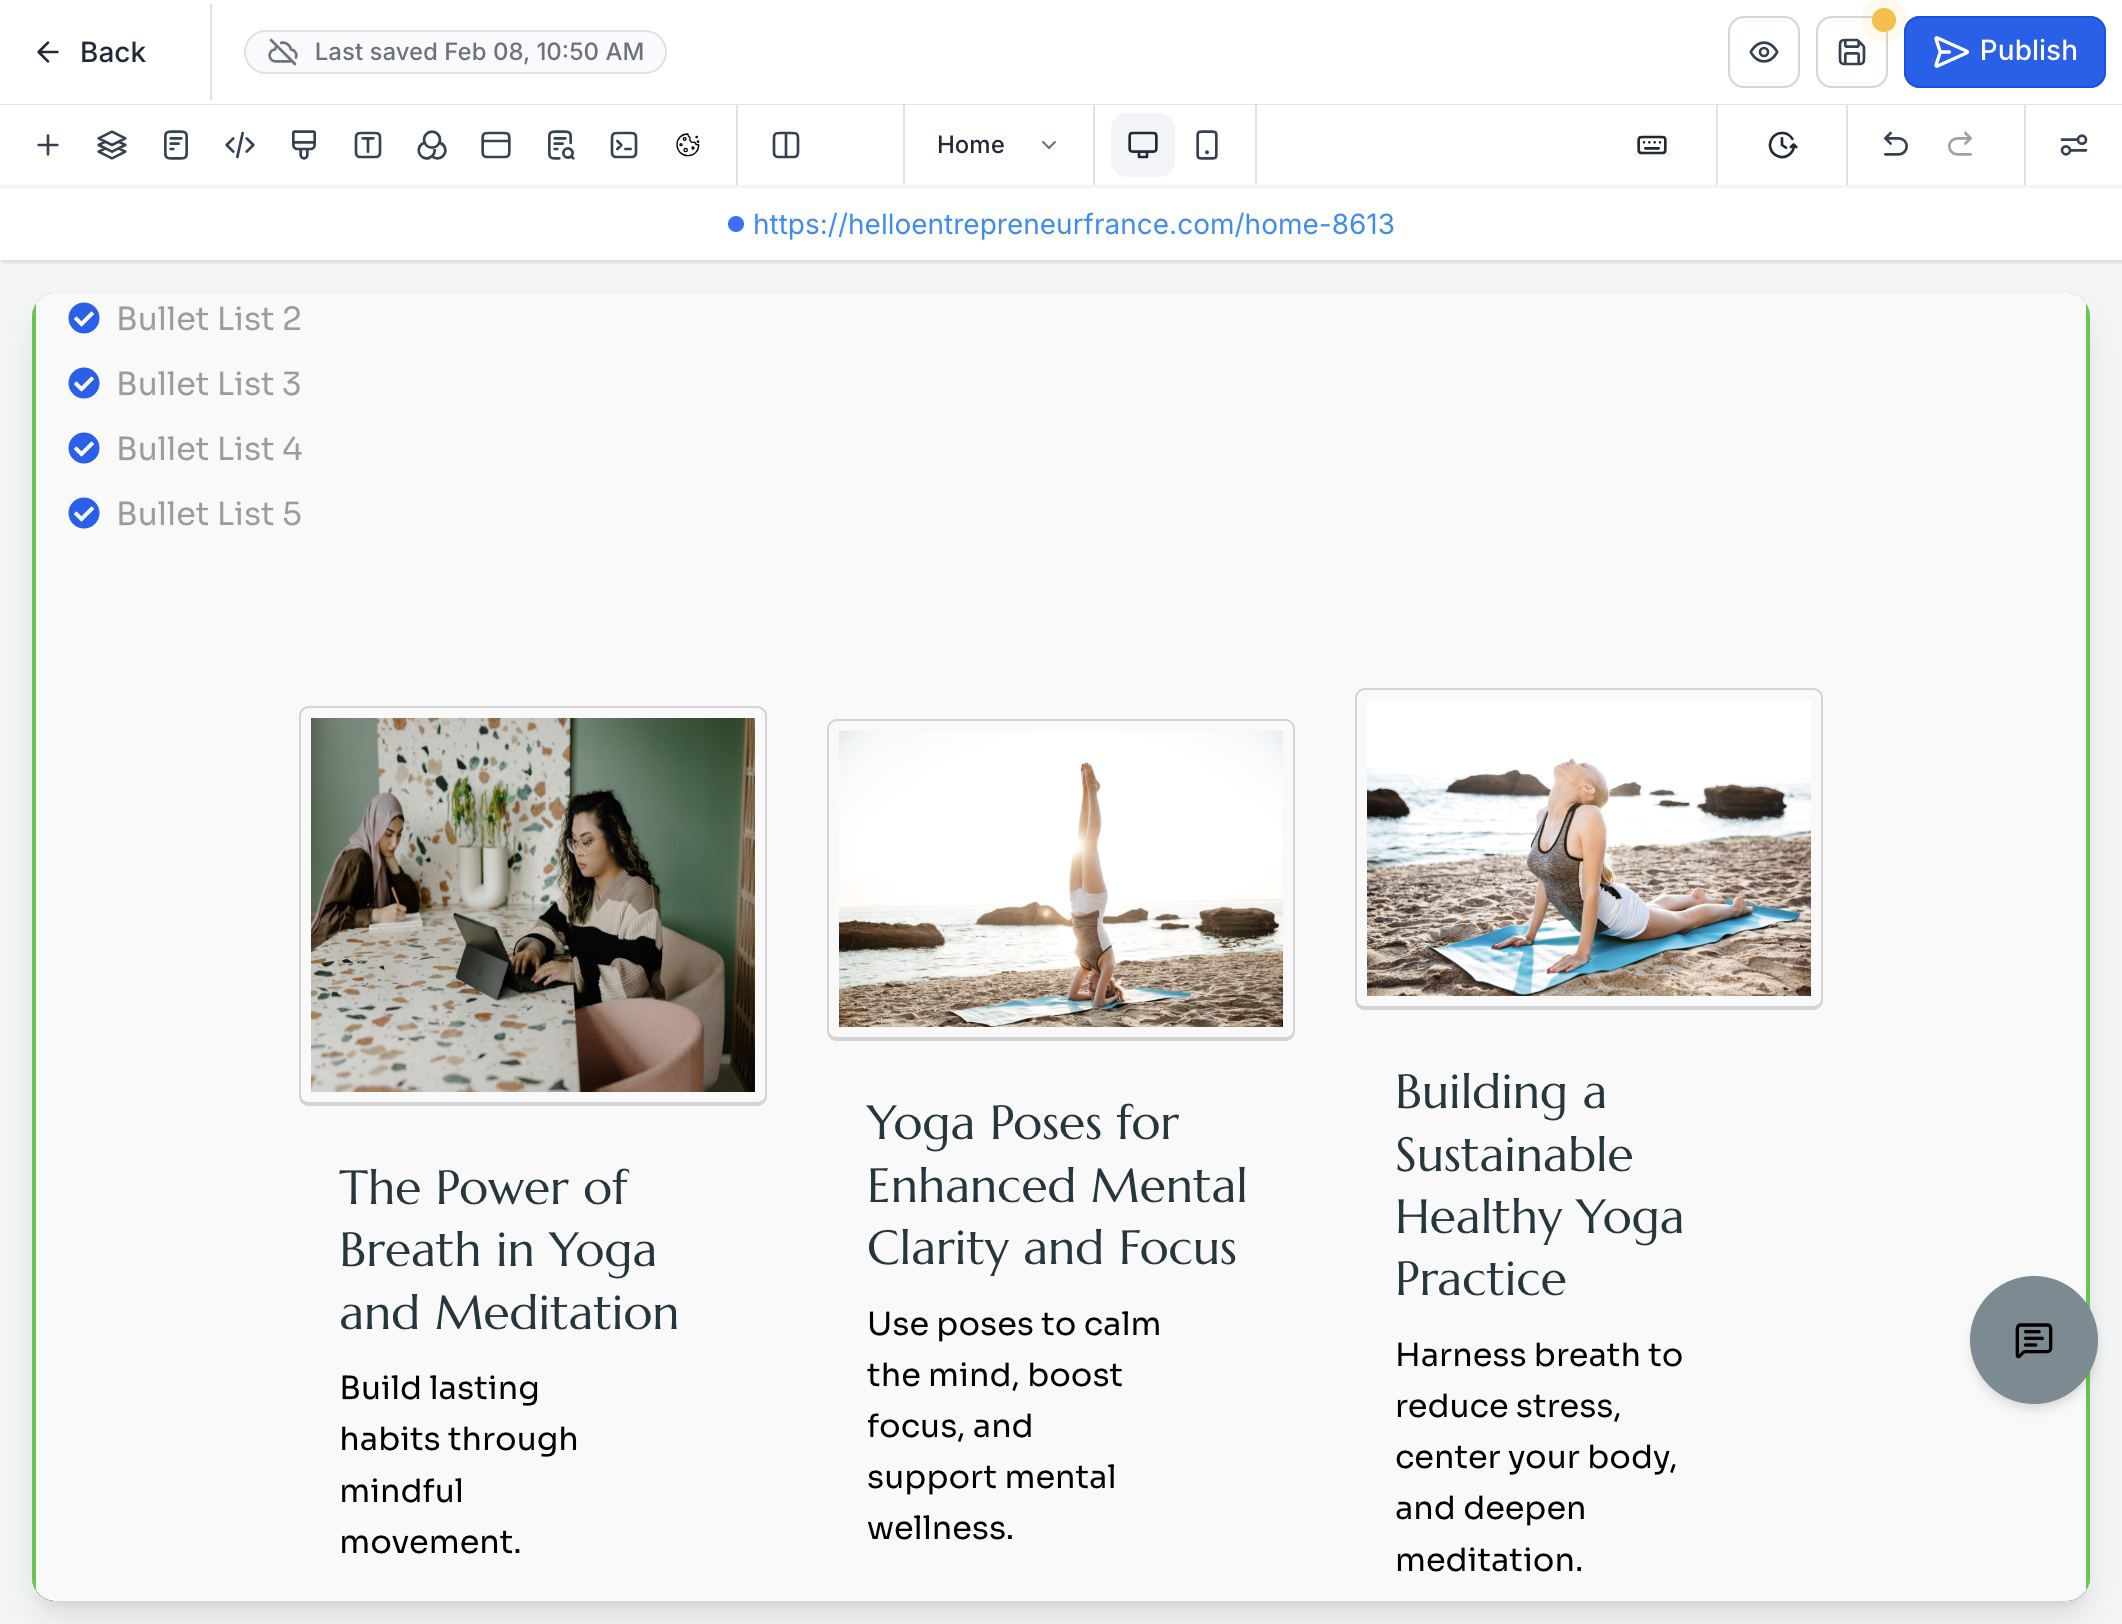Click the Last saved status badge
This screenshot has height=1624, width=2122.
[455, 52]
